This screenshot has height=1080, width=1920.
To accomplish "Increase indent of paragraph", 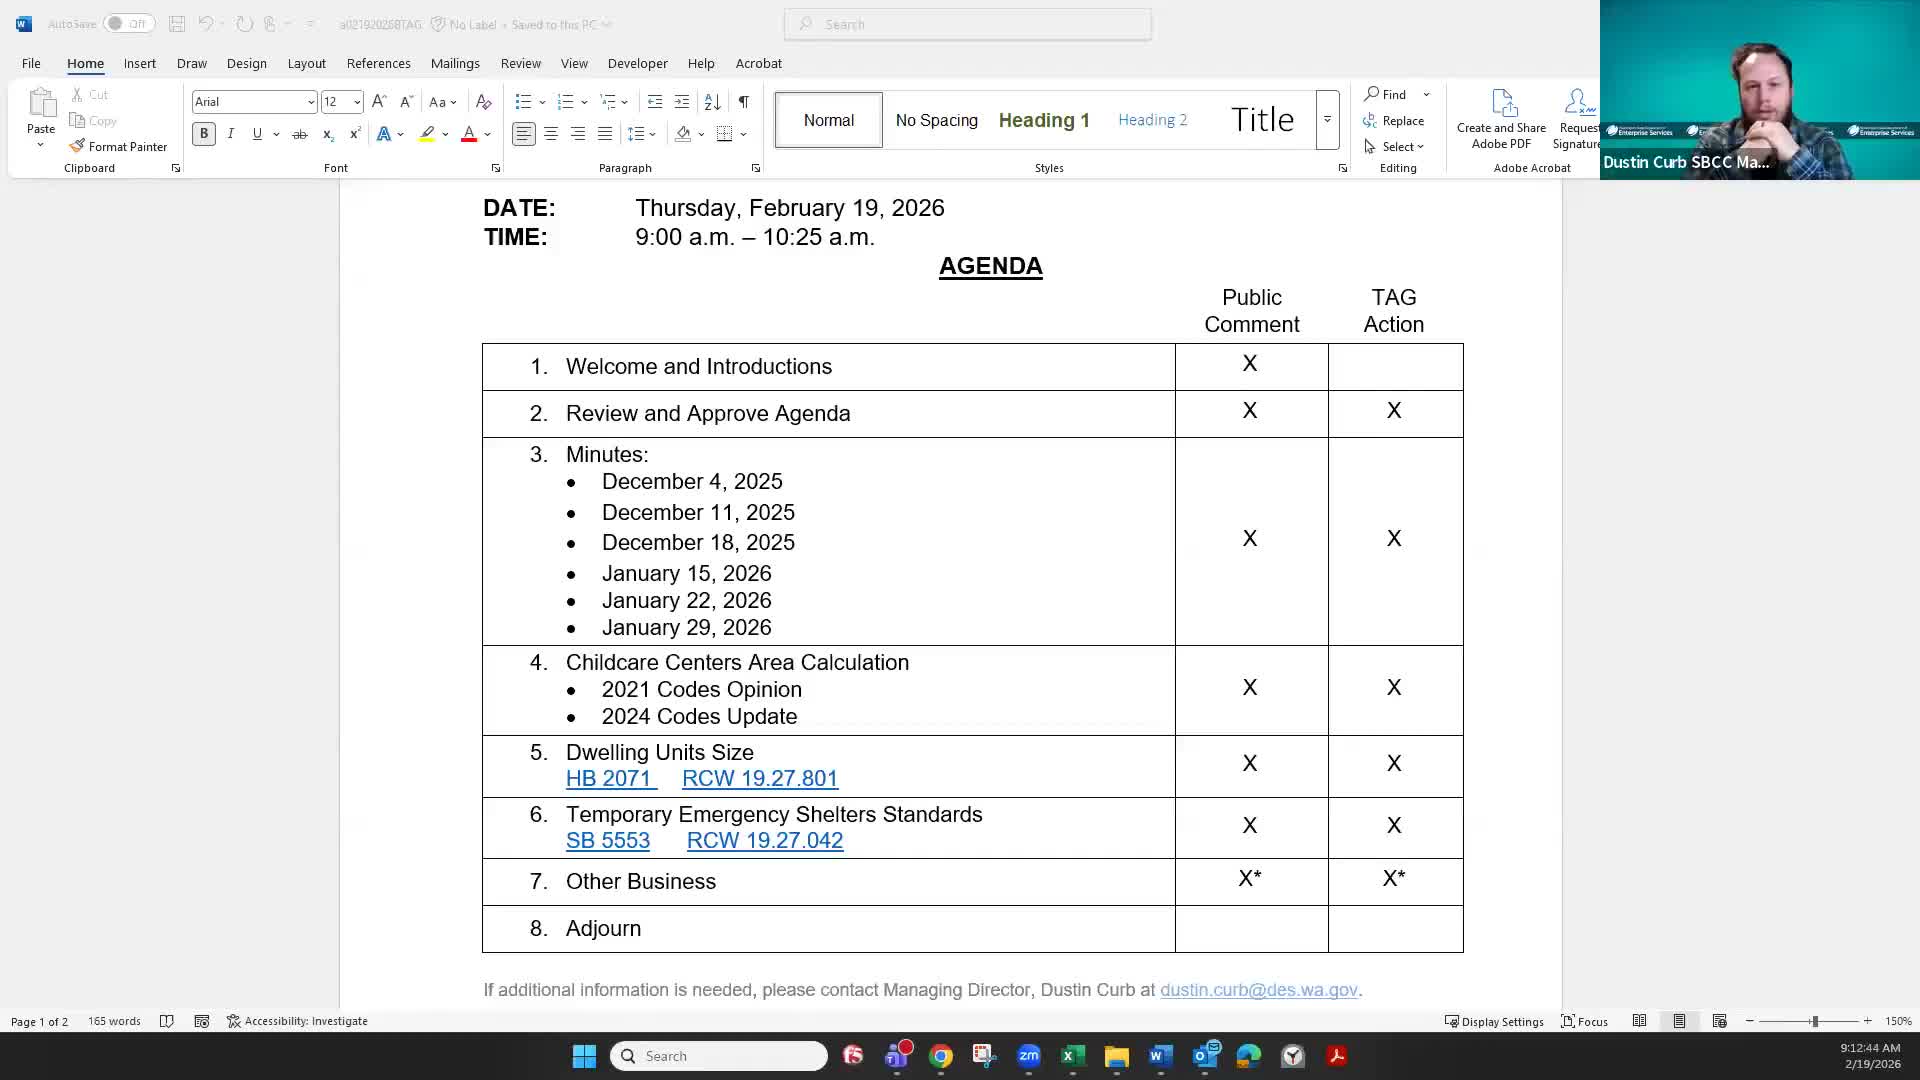I will [x=682, y=102].
